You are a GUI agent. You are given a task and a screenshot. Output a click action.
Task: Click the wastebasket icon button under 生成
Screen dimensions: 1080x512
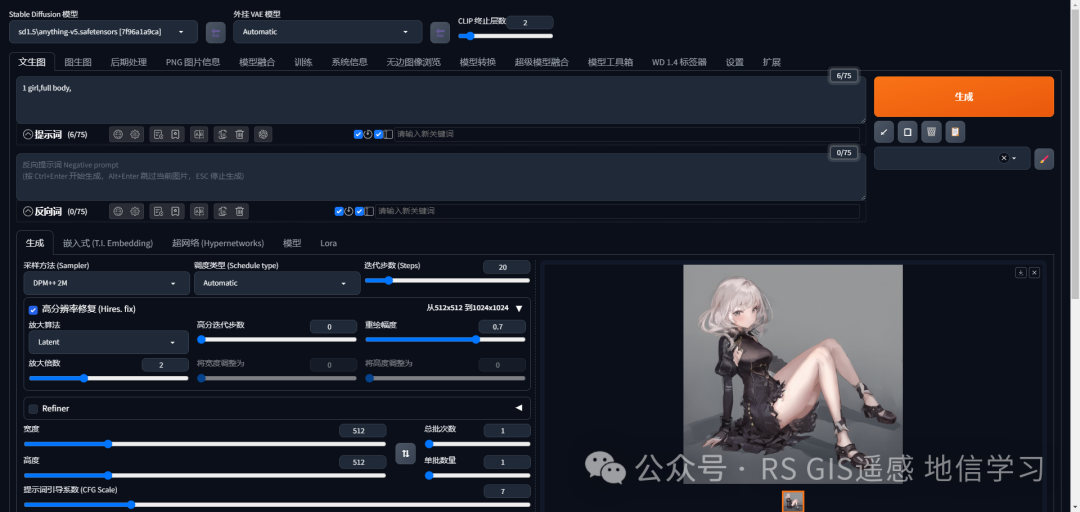(931, 132)
